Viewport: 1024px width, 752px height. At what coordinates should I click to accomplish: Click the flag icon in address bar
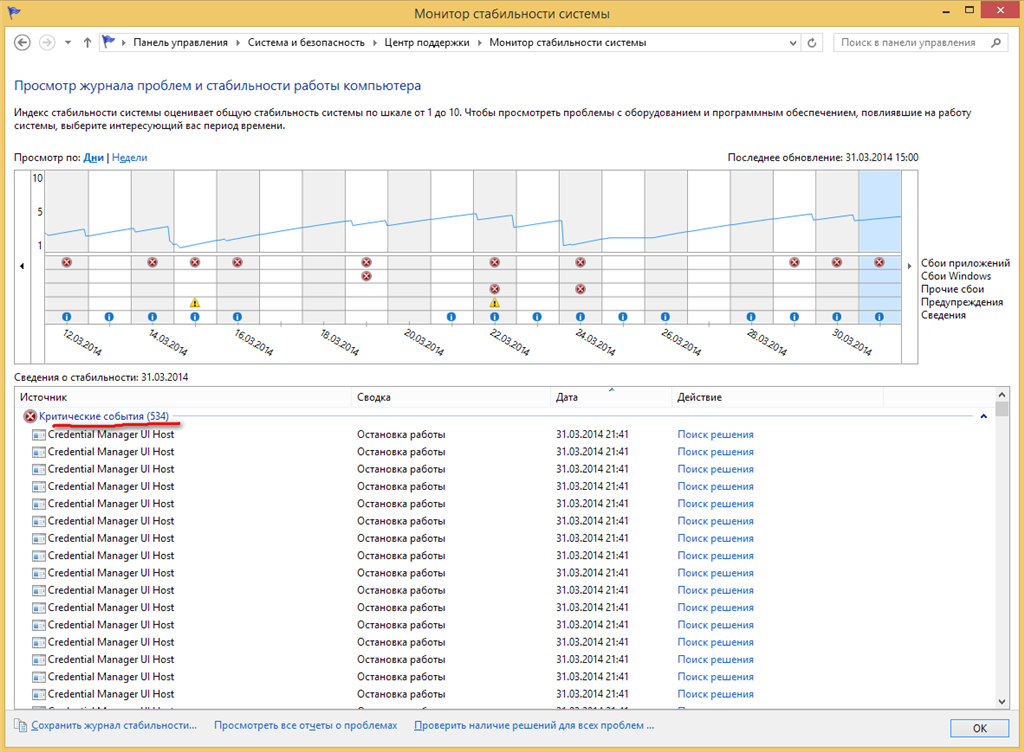(x=109, y=42)
